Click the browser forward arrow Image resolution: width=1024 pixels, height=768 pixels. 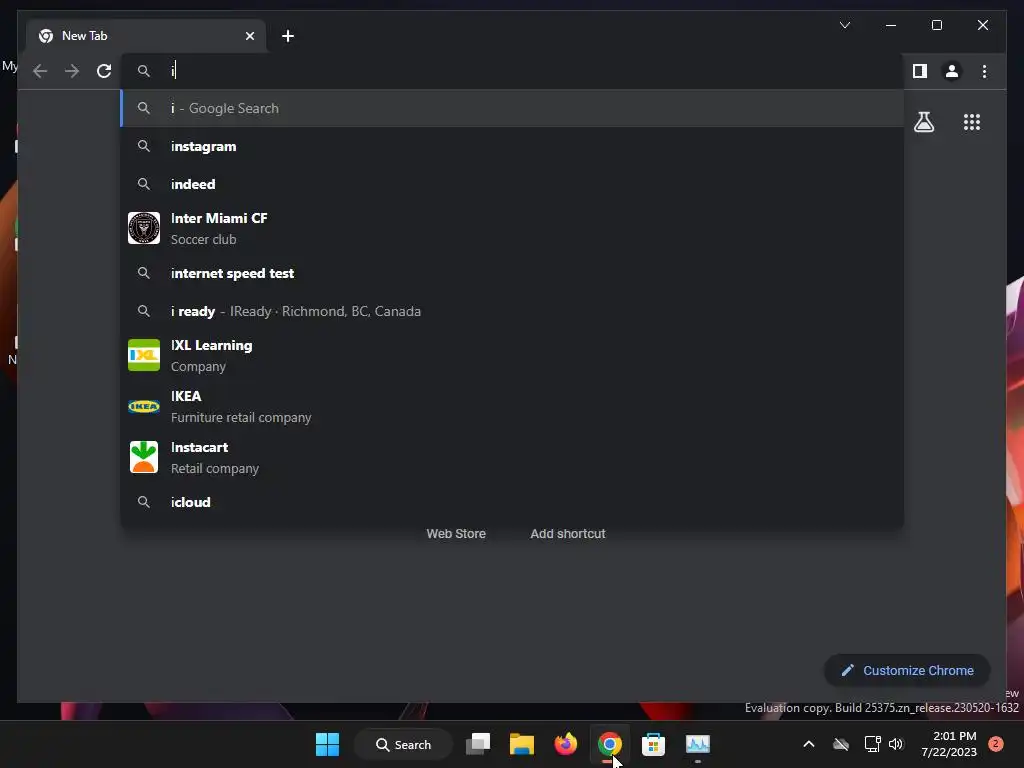pos(72,71)
